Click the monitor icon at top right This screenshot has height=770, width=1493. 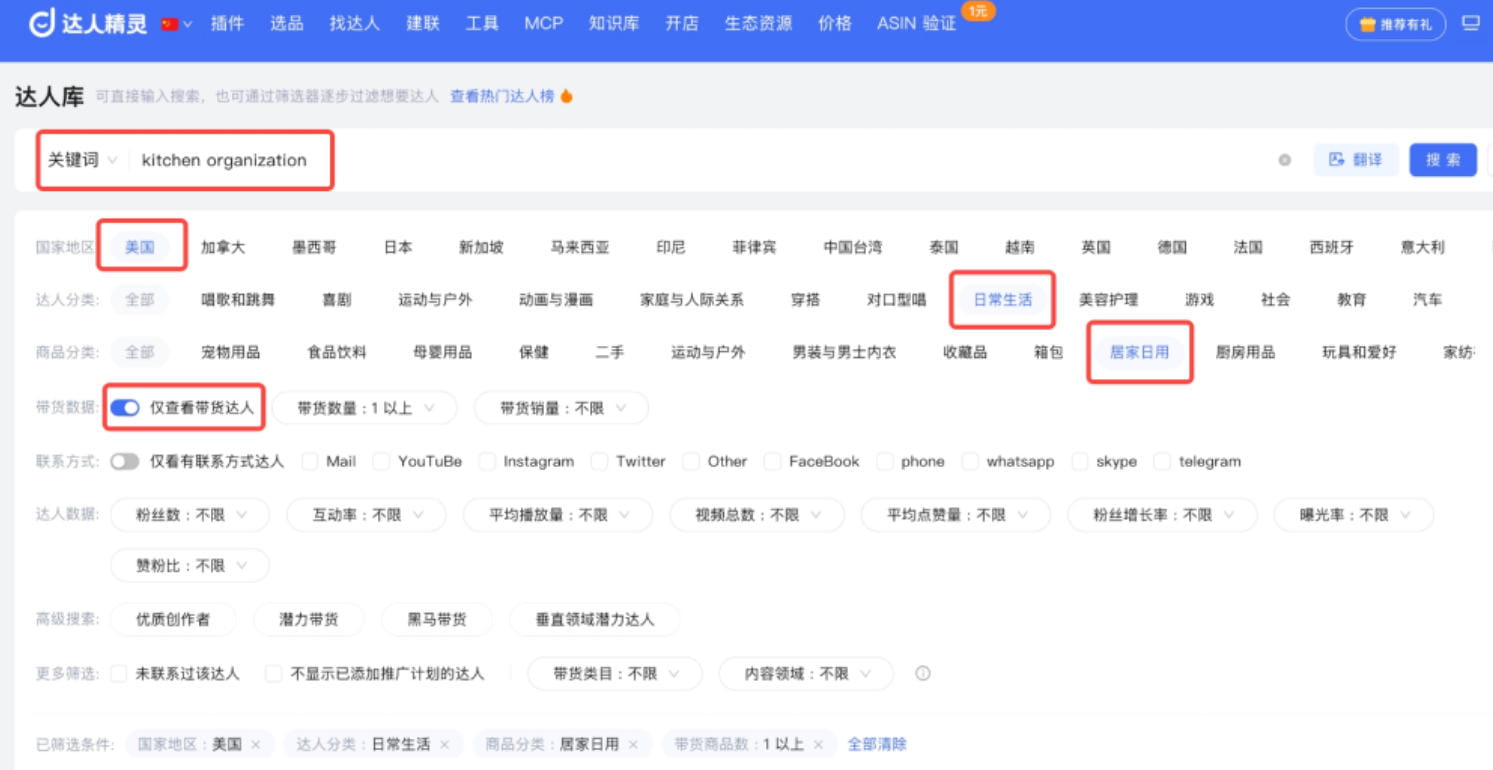pos(1470,23)
